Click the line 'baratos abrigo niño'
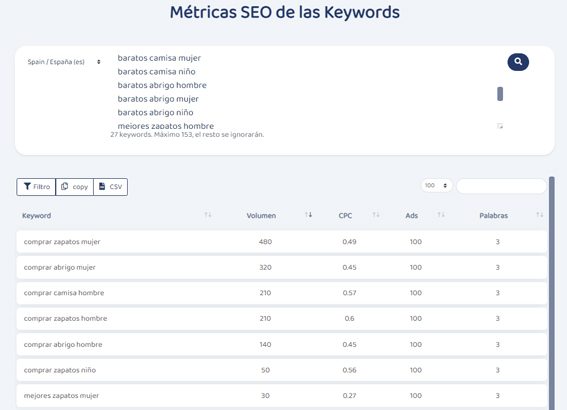 [x=155, y=112]
